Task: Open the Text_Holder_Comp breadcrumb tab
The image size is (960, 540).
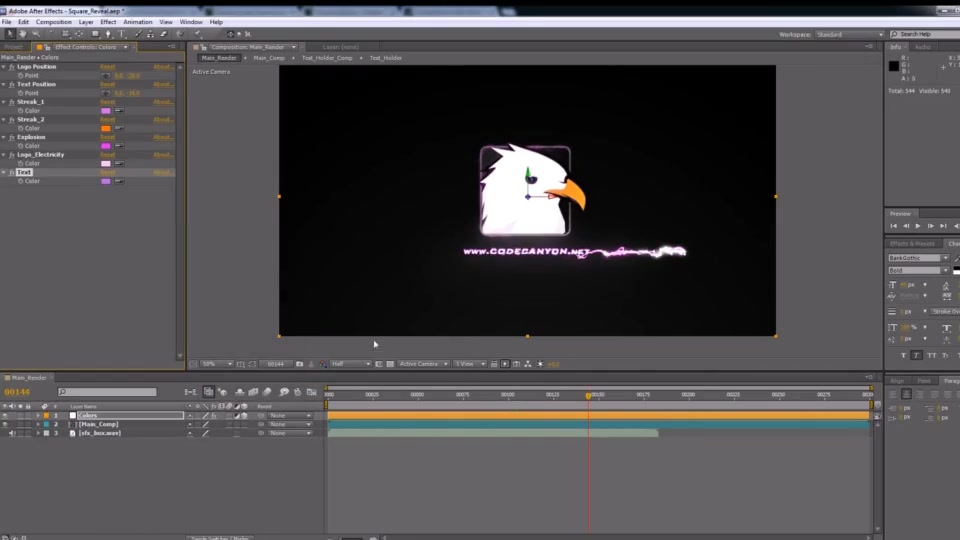Action: [327, 58]
